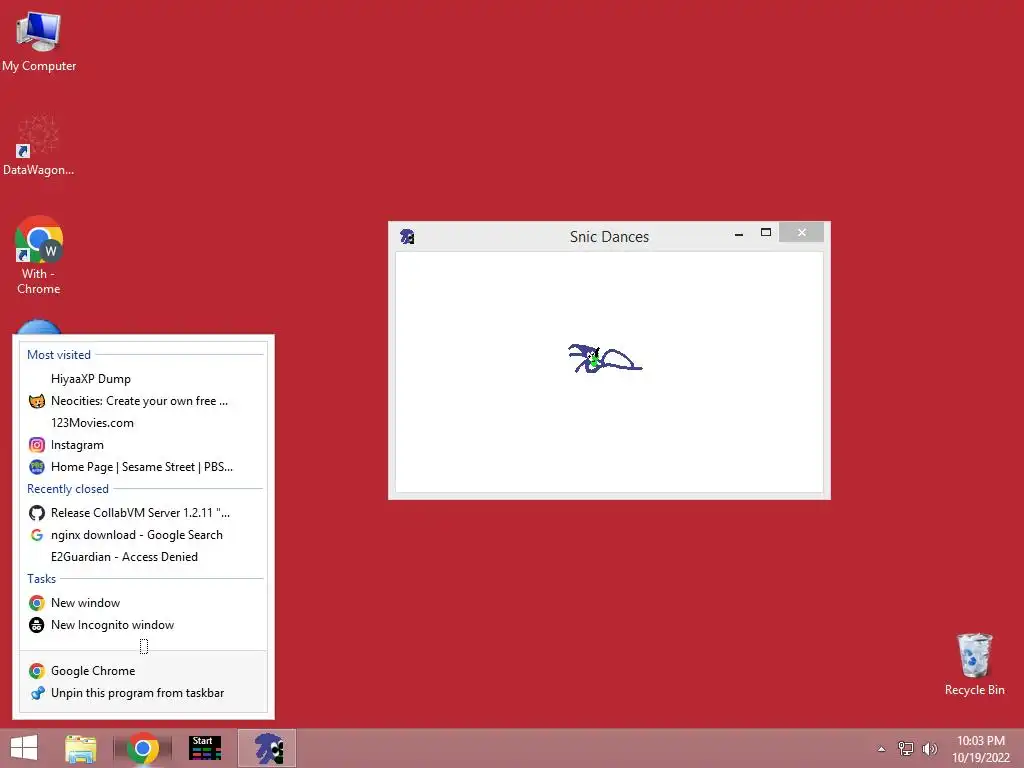The width and height of the screenshot is (1024, 768).
Task: Open HiyaaXP Dump from Most visited
Action: tap(144, 379)
